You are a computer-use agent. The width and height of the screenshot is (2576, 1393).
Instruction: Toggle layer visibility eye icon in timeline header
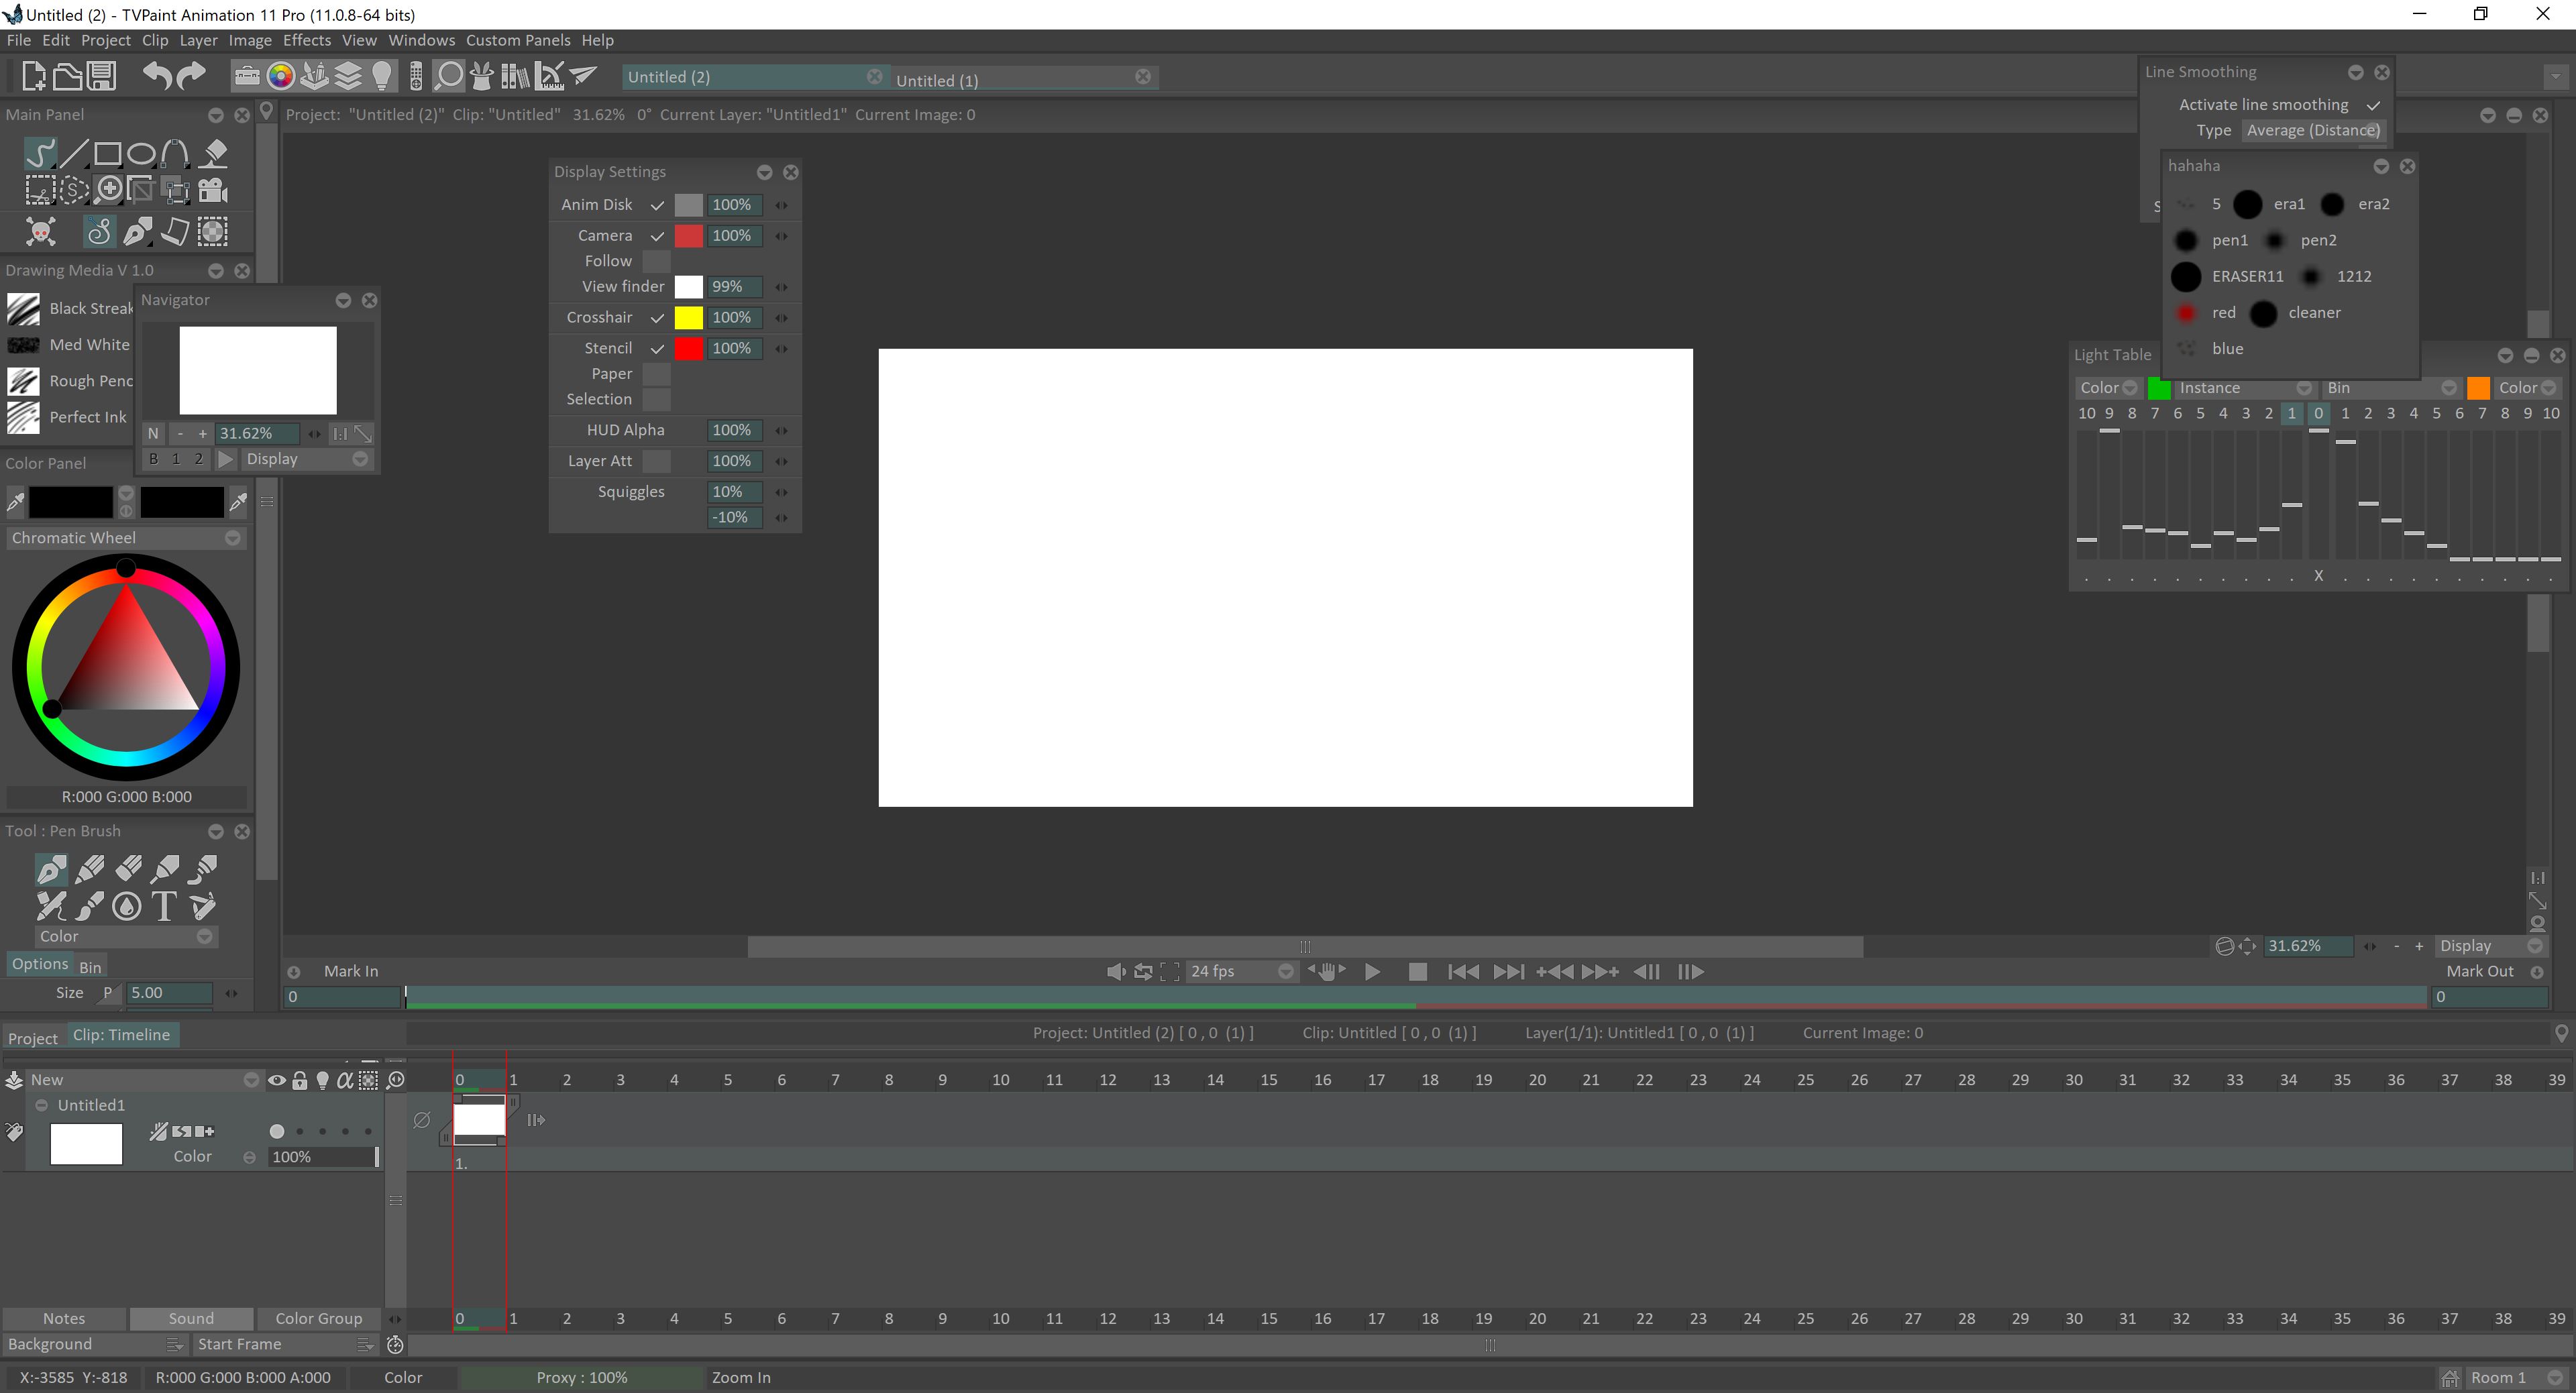pos(277,1080)
